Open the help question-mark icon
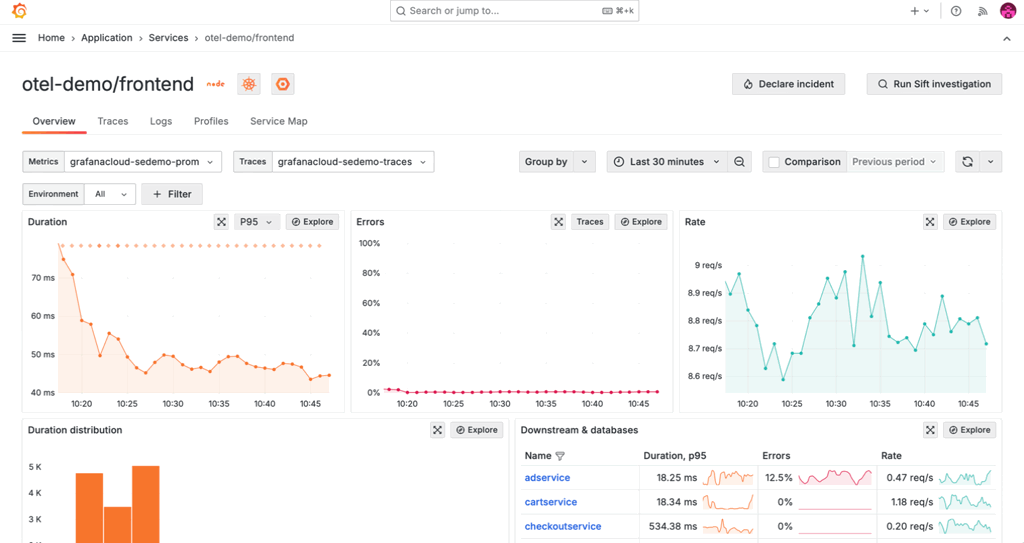The width and height of the screenshot is (1024, 543). click(956, 11)
